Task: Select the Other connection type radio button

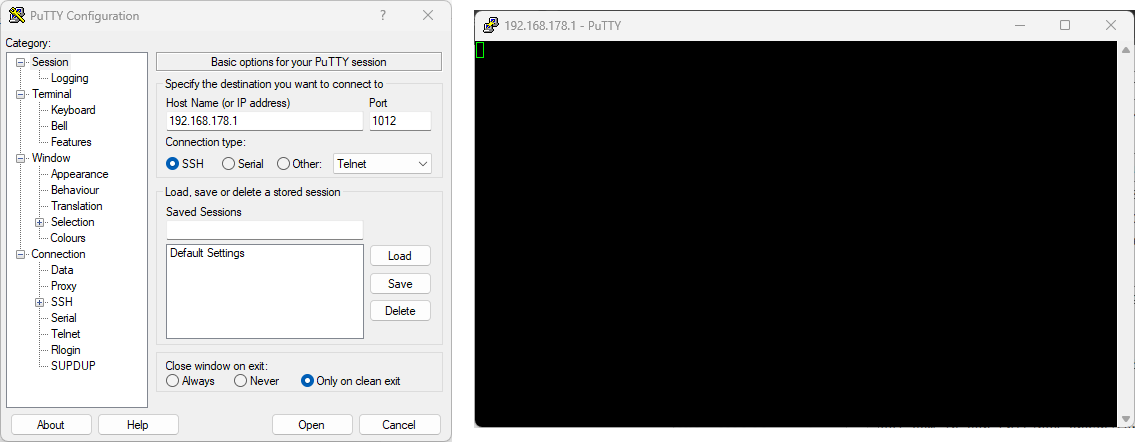Action: click(x=283, y=164)
